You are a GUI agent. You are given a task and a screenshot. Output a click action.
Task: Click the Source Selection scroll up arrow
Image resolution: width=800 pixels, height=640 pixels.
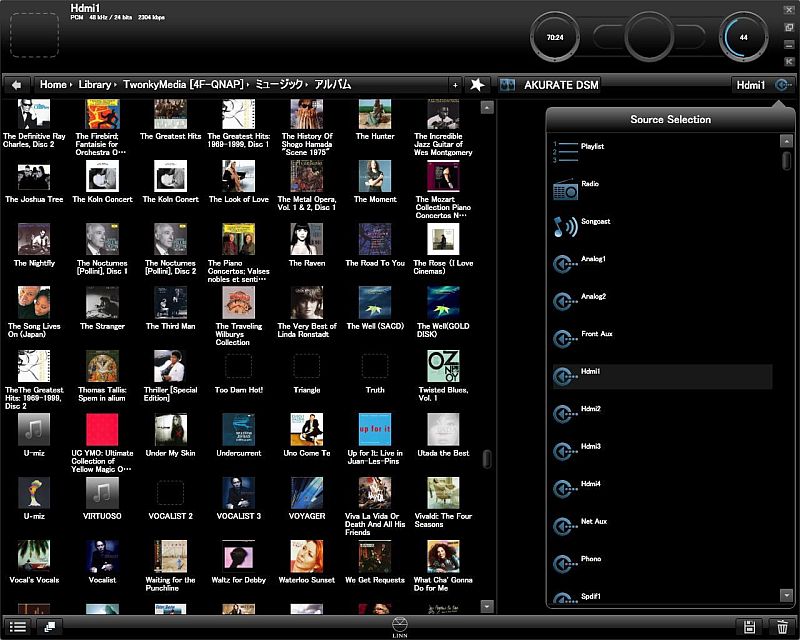[786, 140]
